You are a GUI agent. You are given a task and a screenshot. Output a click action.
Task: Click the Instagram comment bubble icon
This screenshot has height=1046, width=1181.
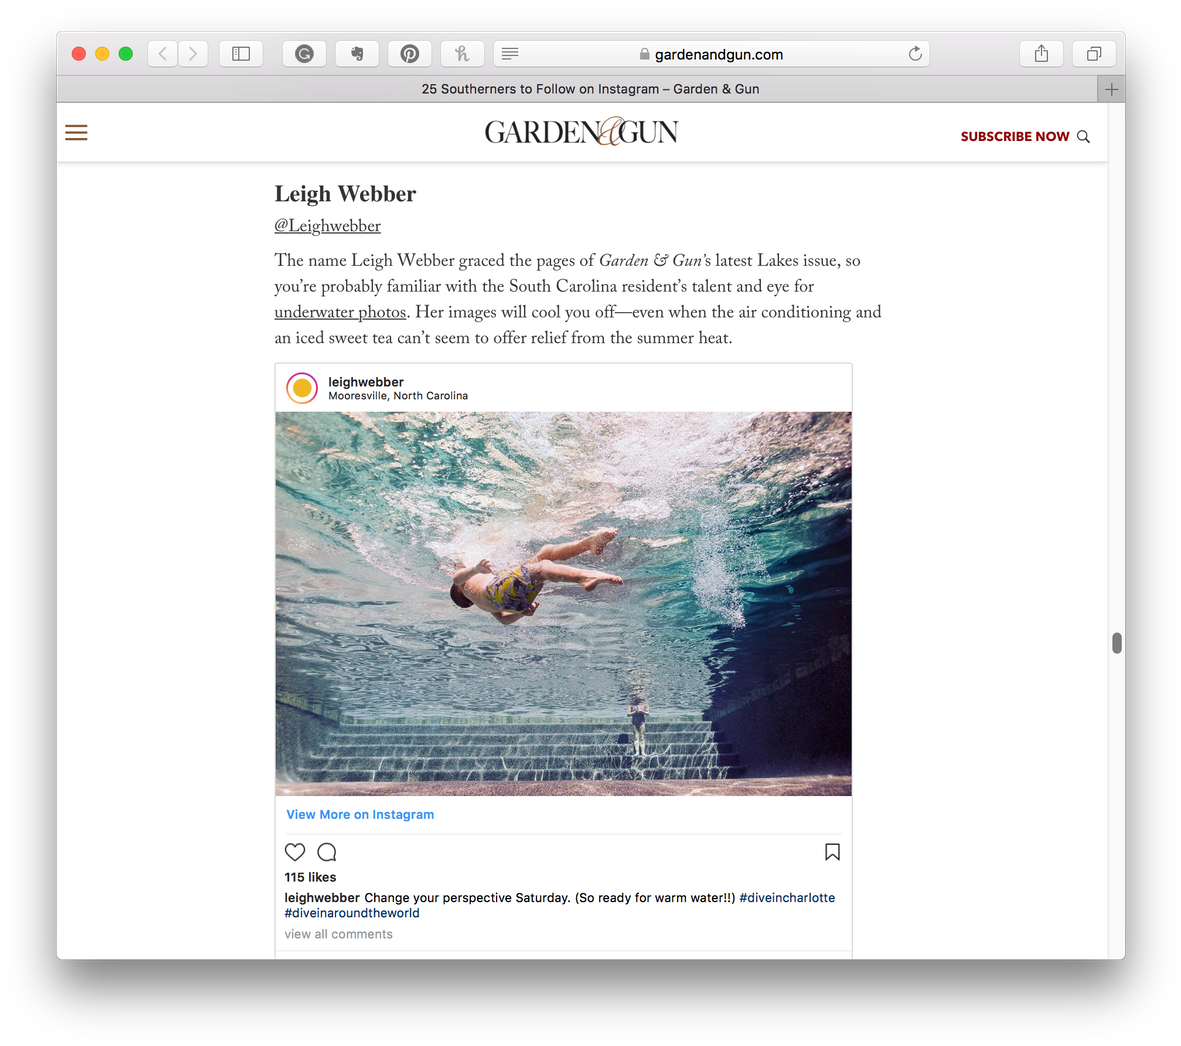tap(327, 852)
